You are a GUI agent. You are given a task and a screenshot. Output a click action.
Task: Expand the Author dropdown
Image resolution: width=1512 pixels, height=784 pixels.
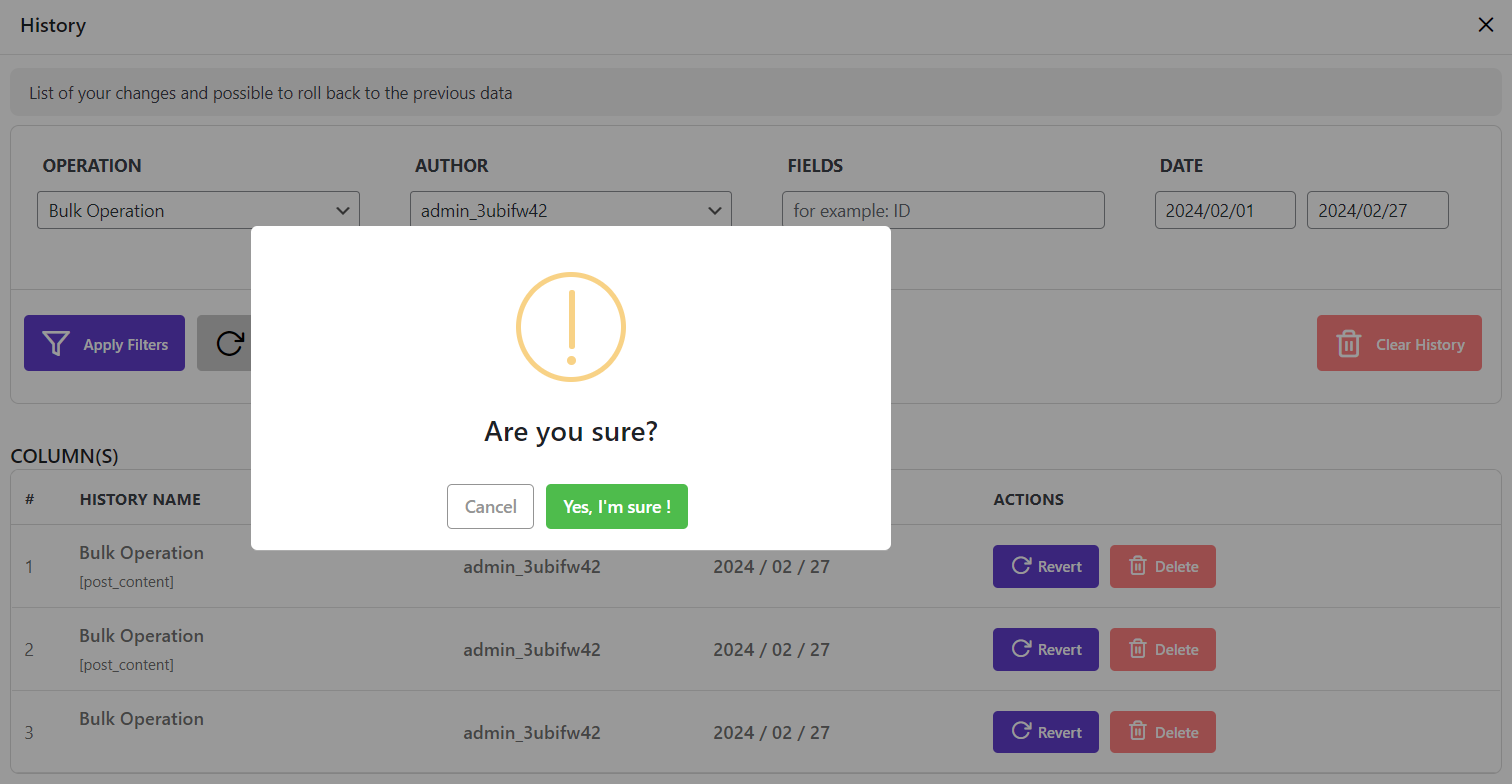(570, 211)
